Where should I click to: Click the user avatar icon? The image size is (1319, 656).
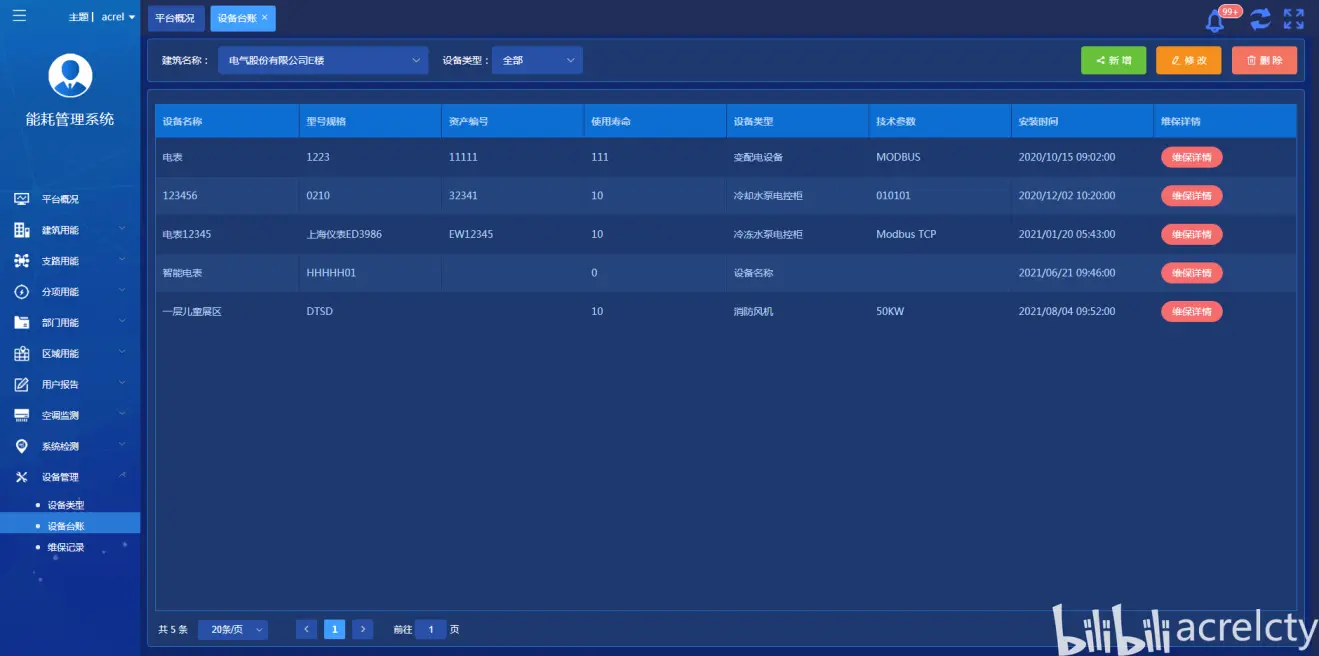[70, 75]
